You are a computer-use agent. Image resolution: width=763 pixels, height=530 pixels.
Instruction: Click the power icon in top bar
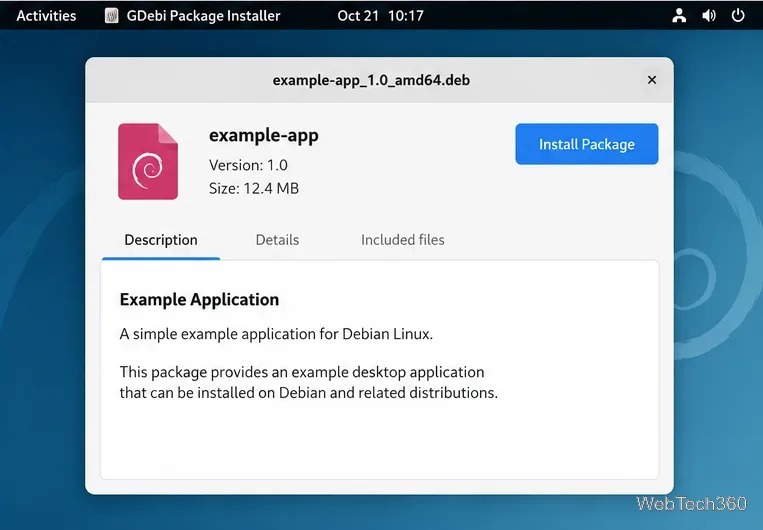tap(738, 16)
